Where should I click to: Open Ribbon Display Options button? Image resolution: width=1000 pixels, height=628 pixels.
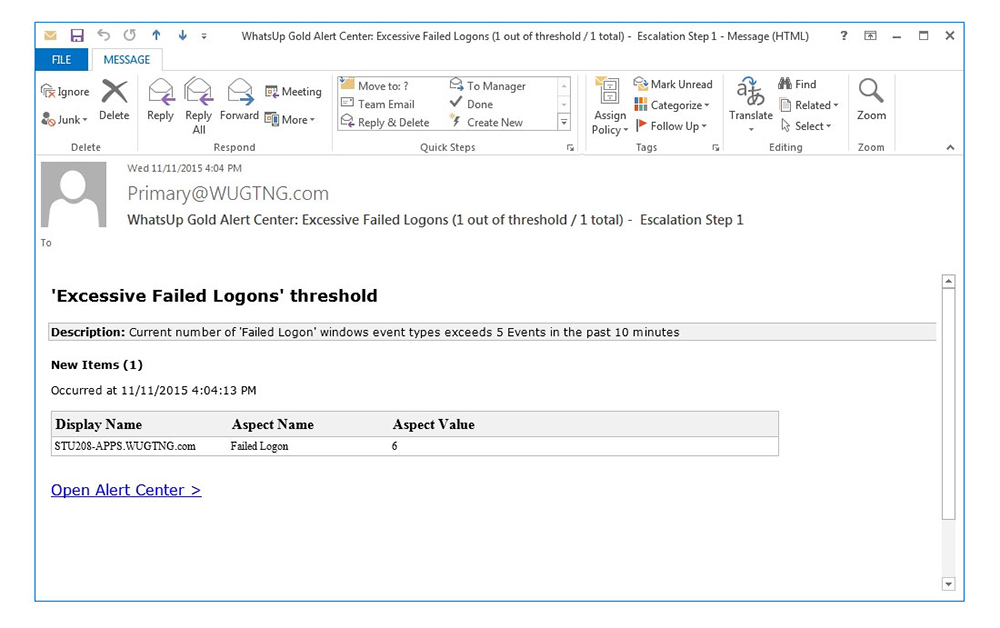870,36
